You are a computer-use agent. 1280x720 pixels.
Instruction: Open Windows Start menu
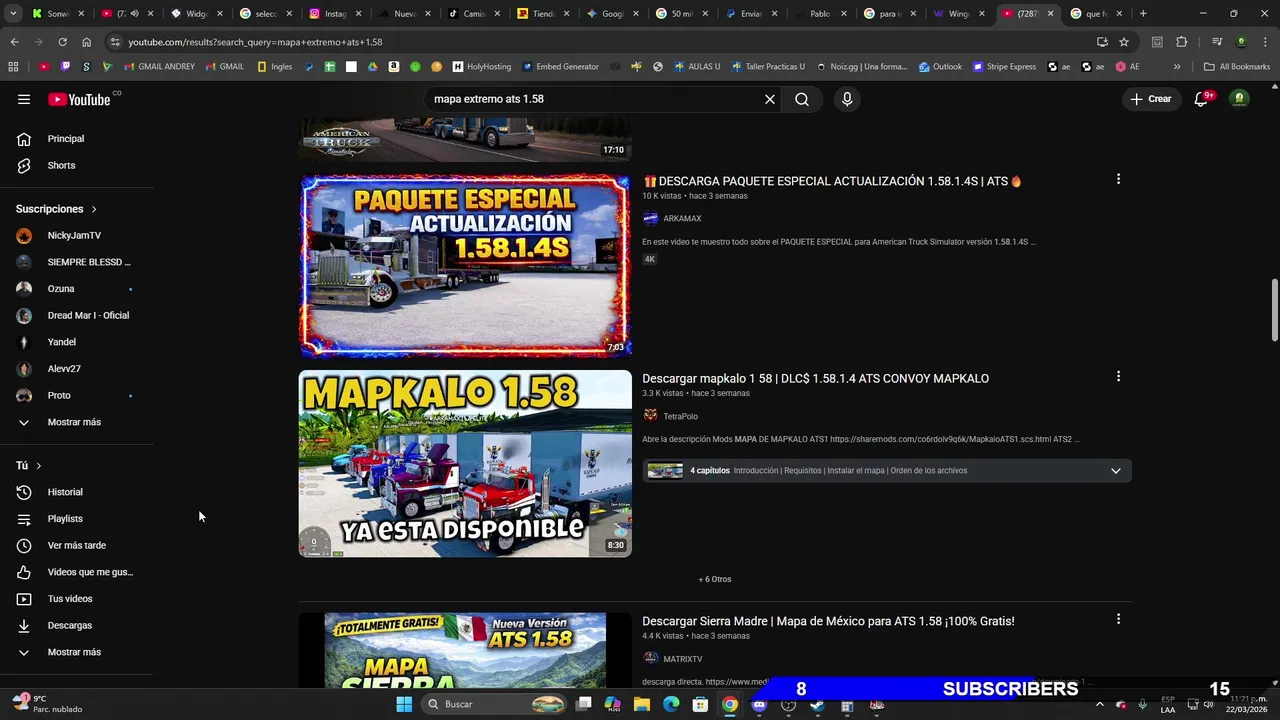[404, 704]
